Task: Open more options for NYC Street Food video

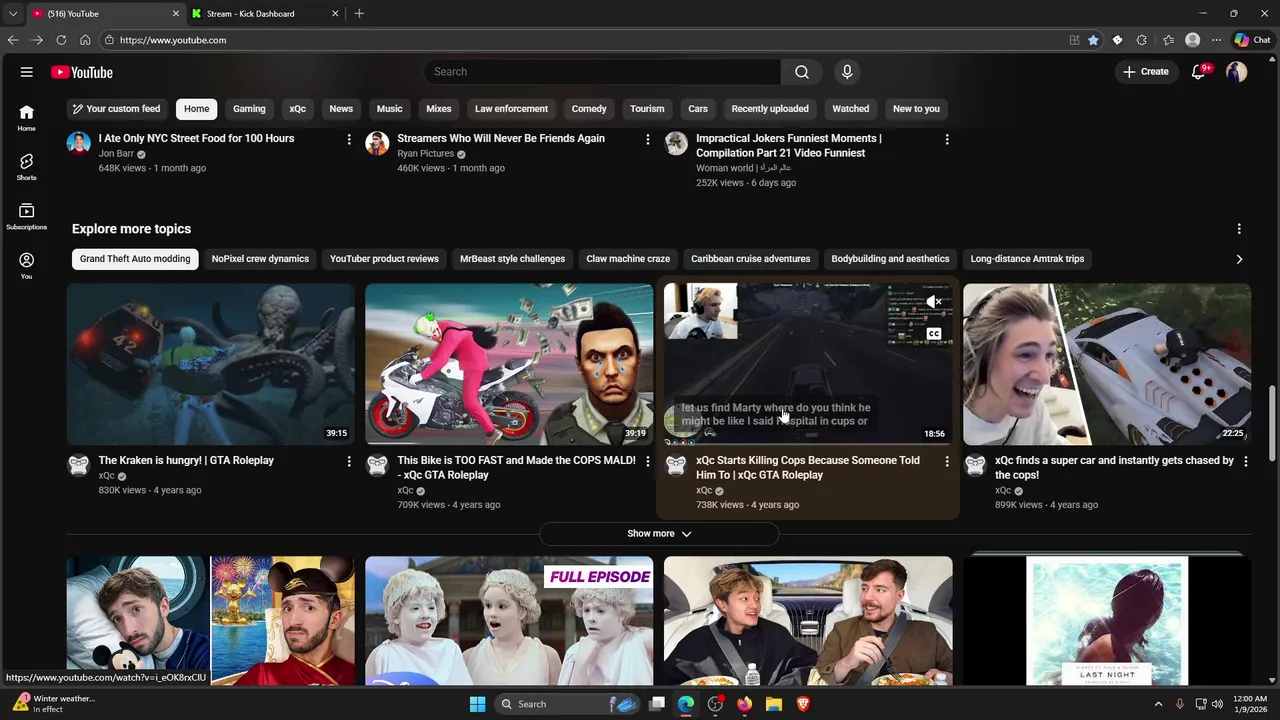Action: pyautogui.click(x=349, y=139)
